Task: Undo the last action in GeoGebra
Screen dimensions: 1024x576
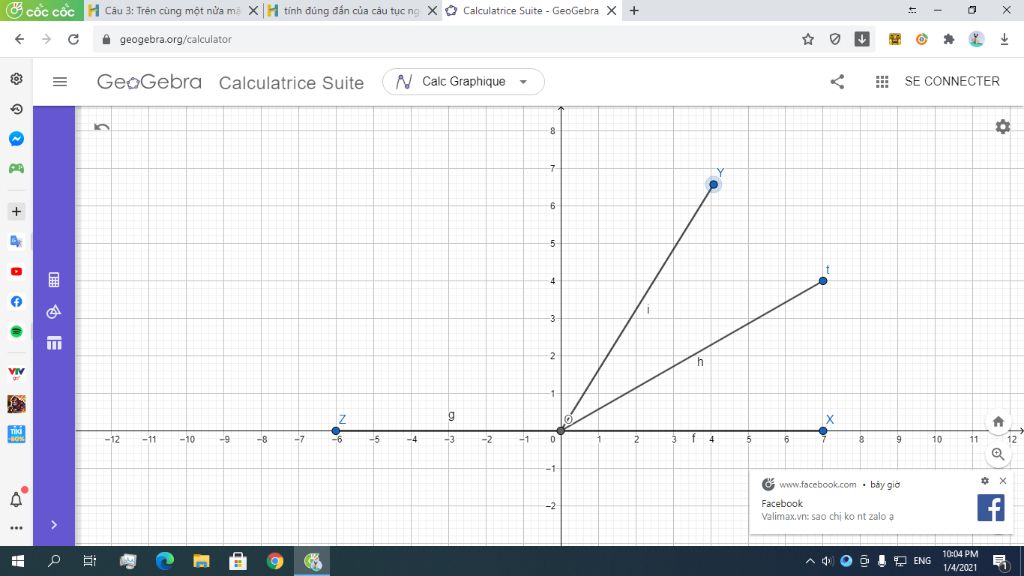Action: 102,127
